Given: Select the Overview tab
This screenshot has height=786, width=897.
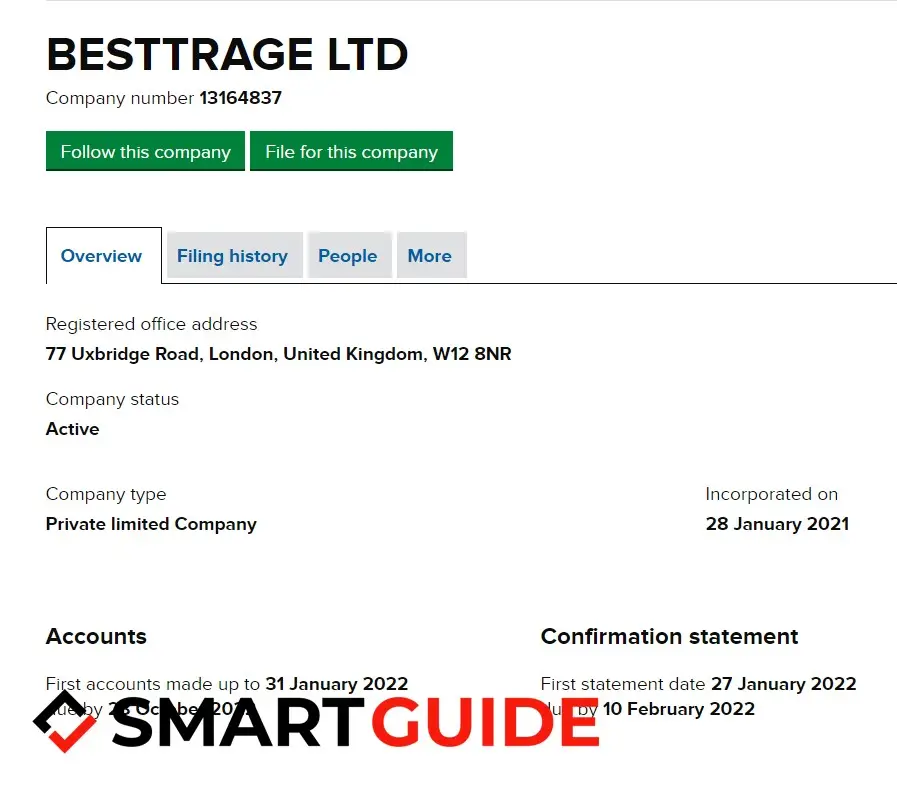Looking at the screenshot, I should point(102,256).
